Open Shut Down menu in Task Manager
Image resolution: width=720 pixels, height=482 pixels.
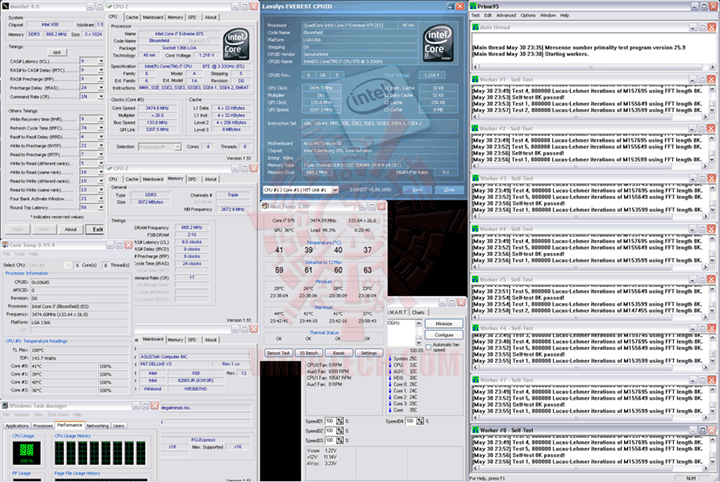pyautogui.click(x=58, y=415)
